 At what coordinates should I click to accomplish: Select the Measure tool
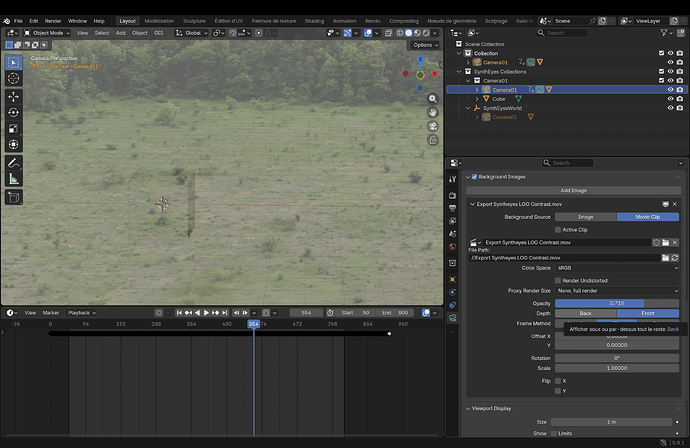tap(14, 179)
